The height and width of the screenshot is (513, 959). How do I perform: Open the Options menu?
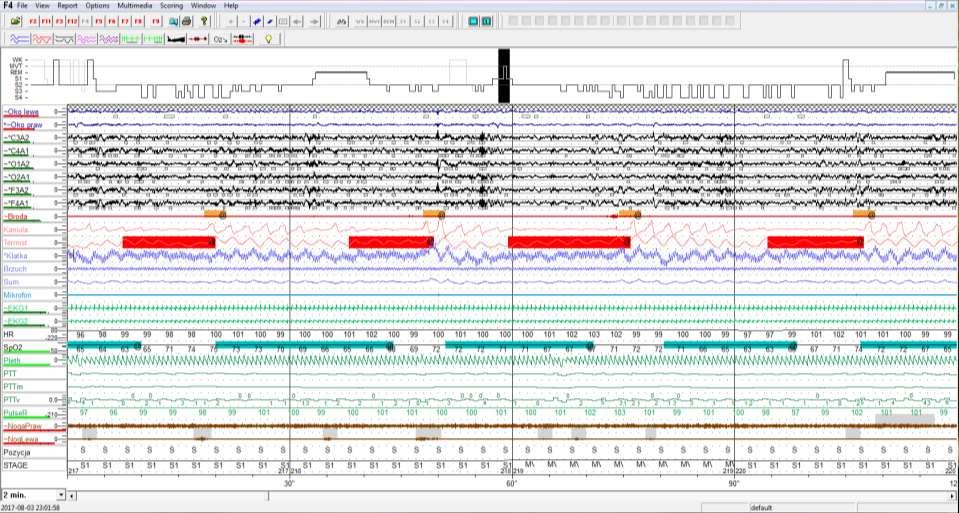click(97, 6)
